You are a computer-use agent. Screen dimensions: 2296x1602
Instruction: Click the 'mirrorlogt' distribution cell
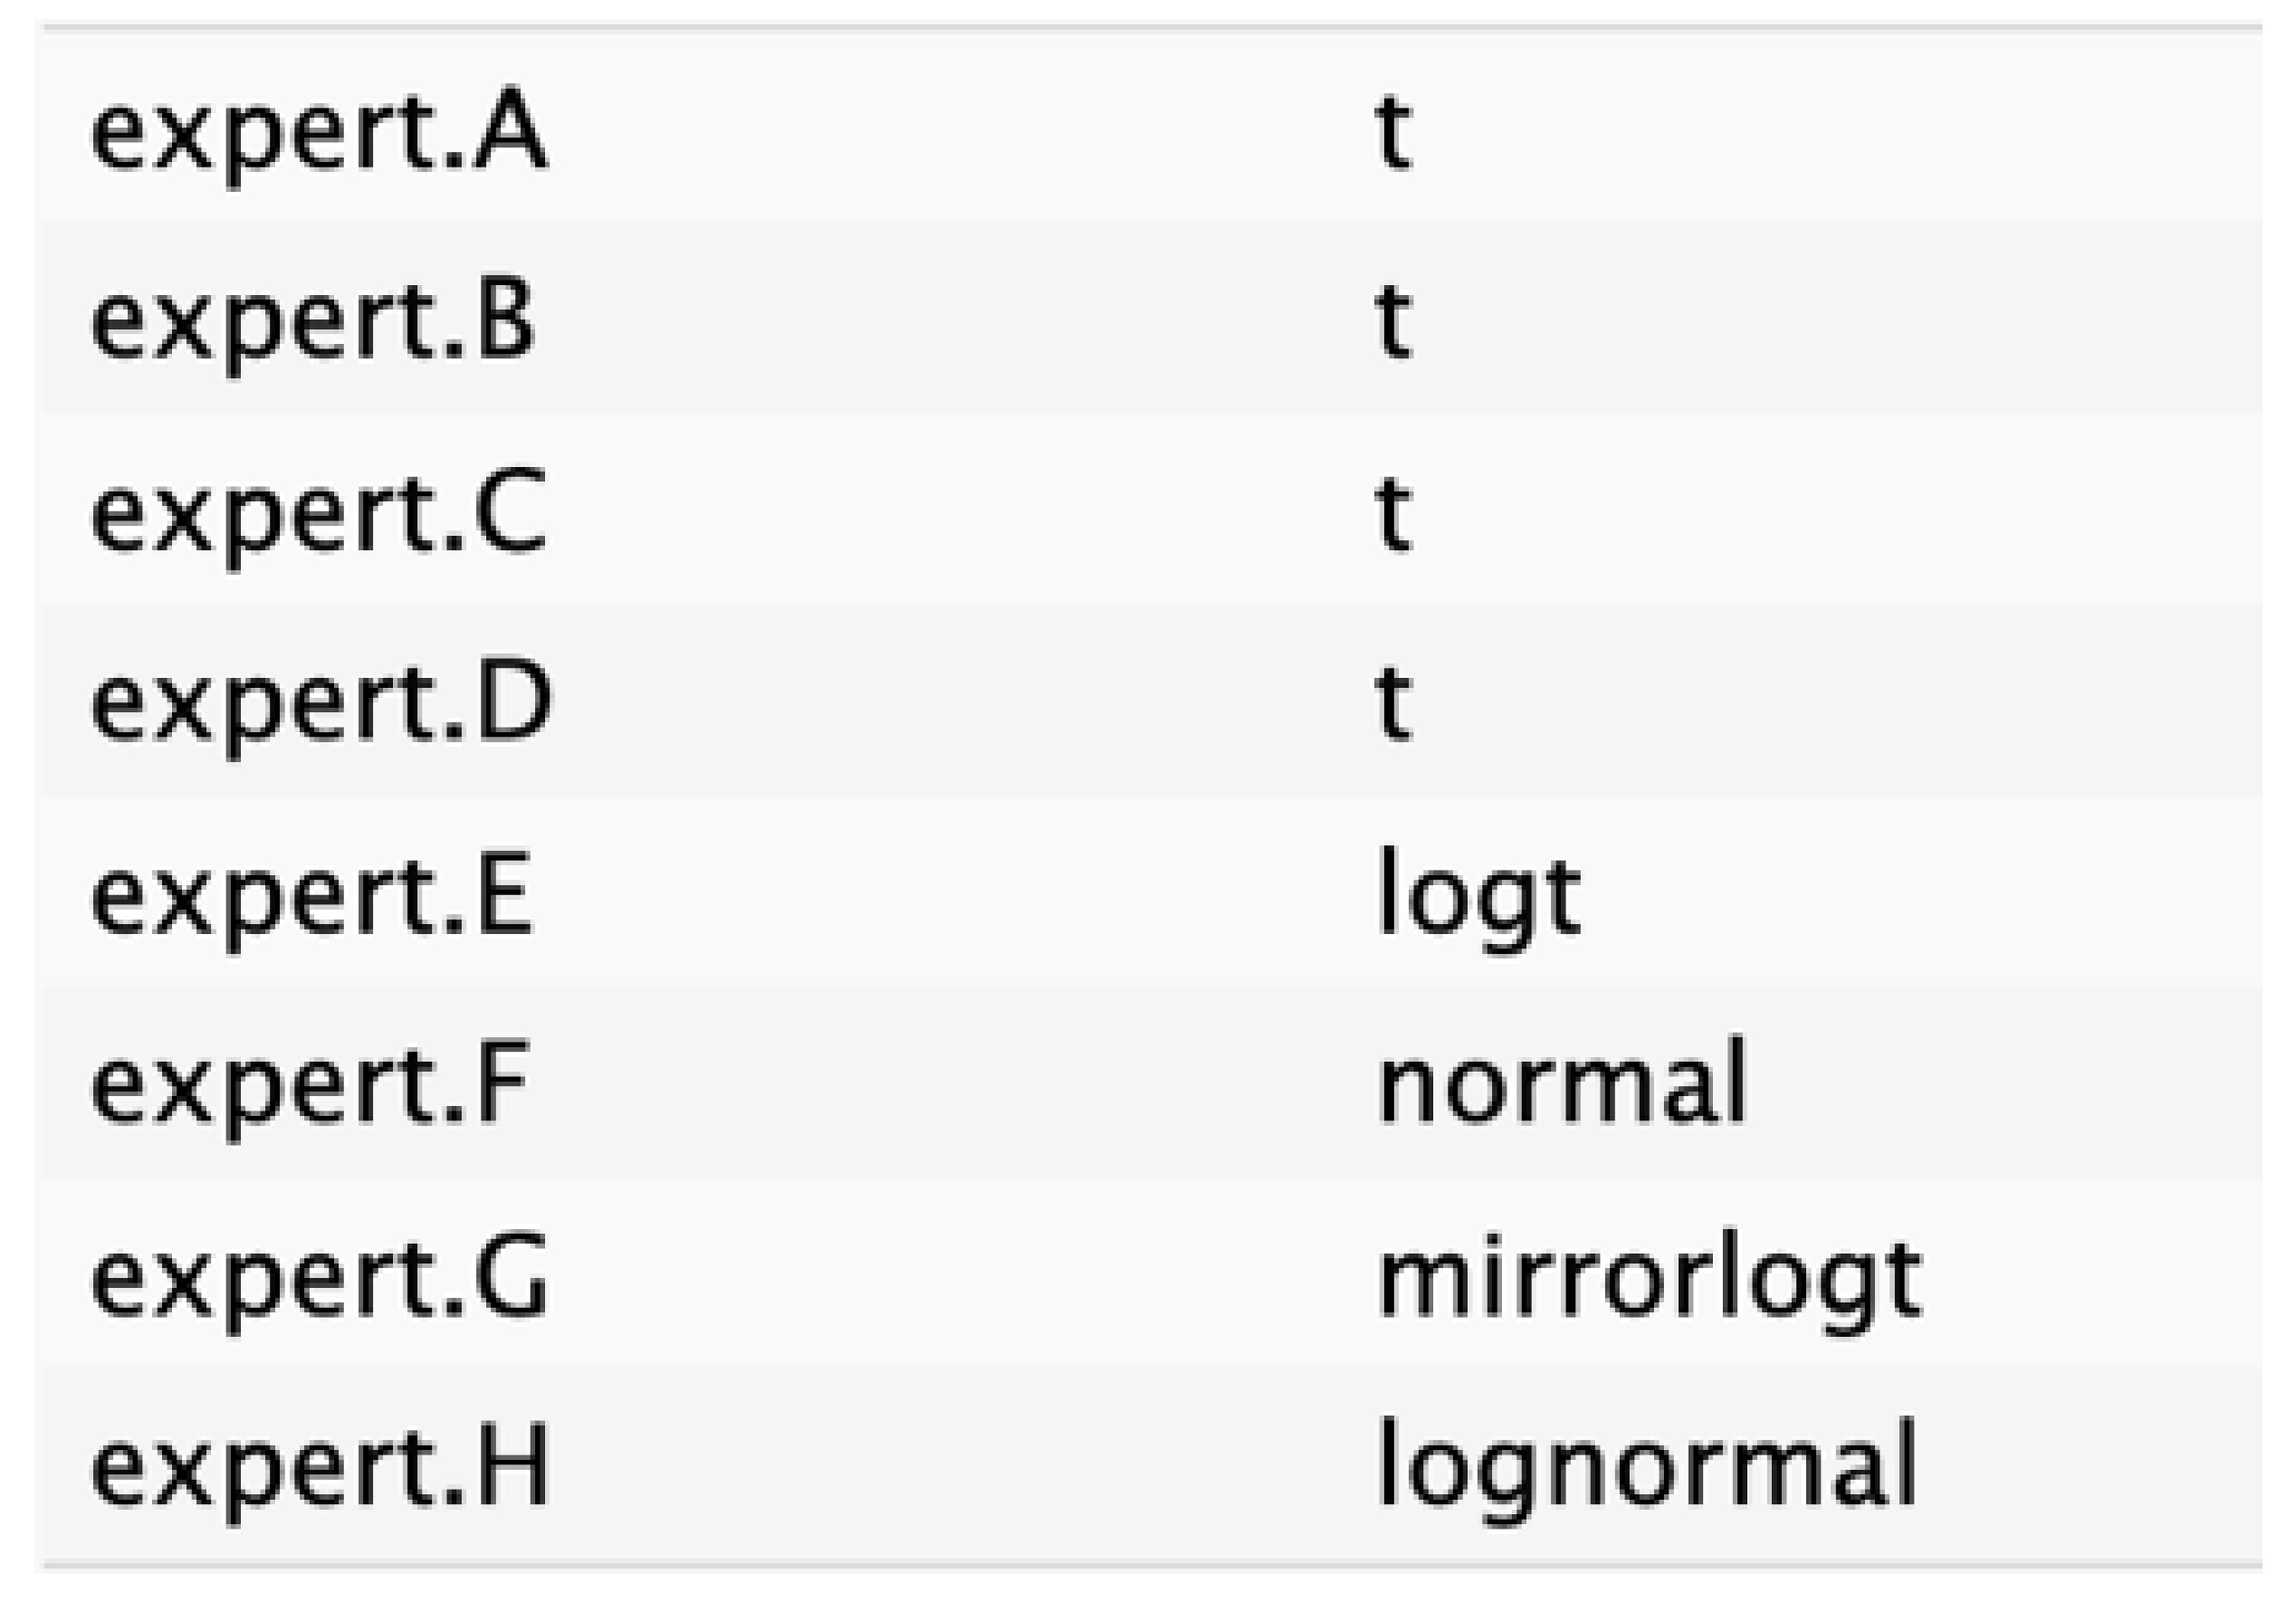1648,1279
